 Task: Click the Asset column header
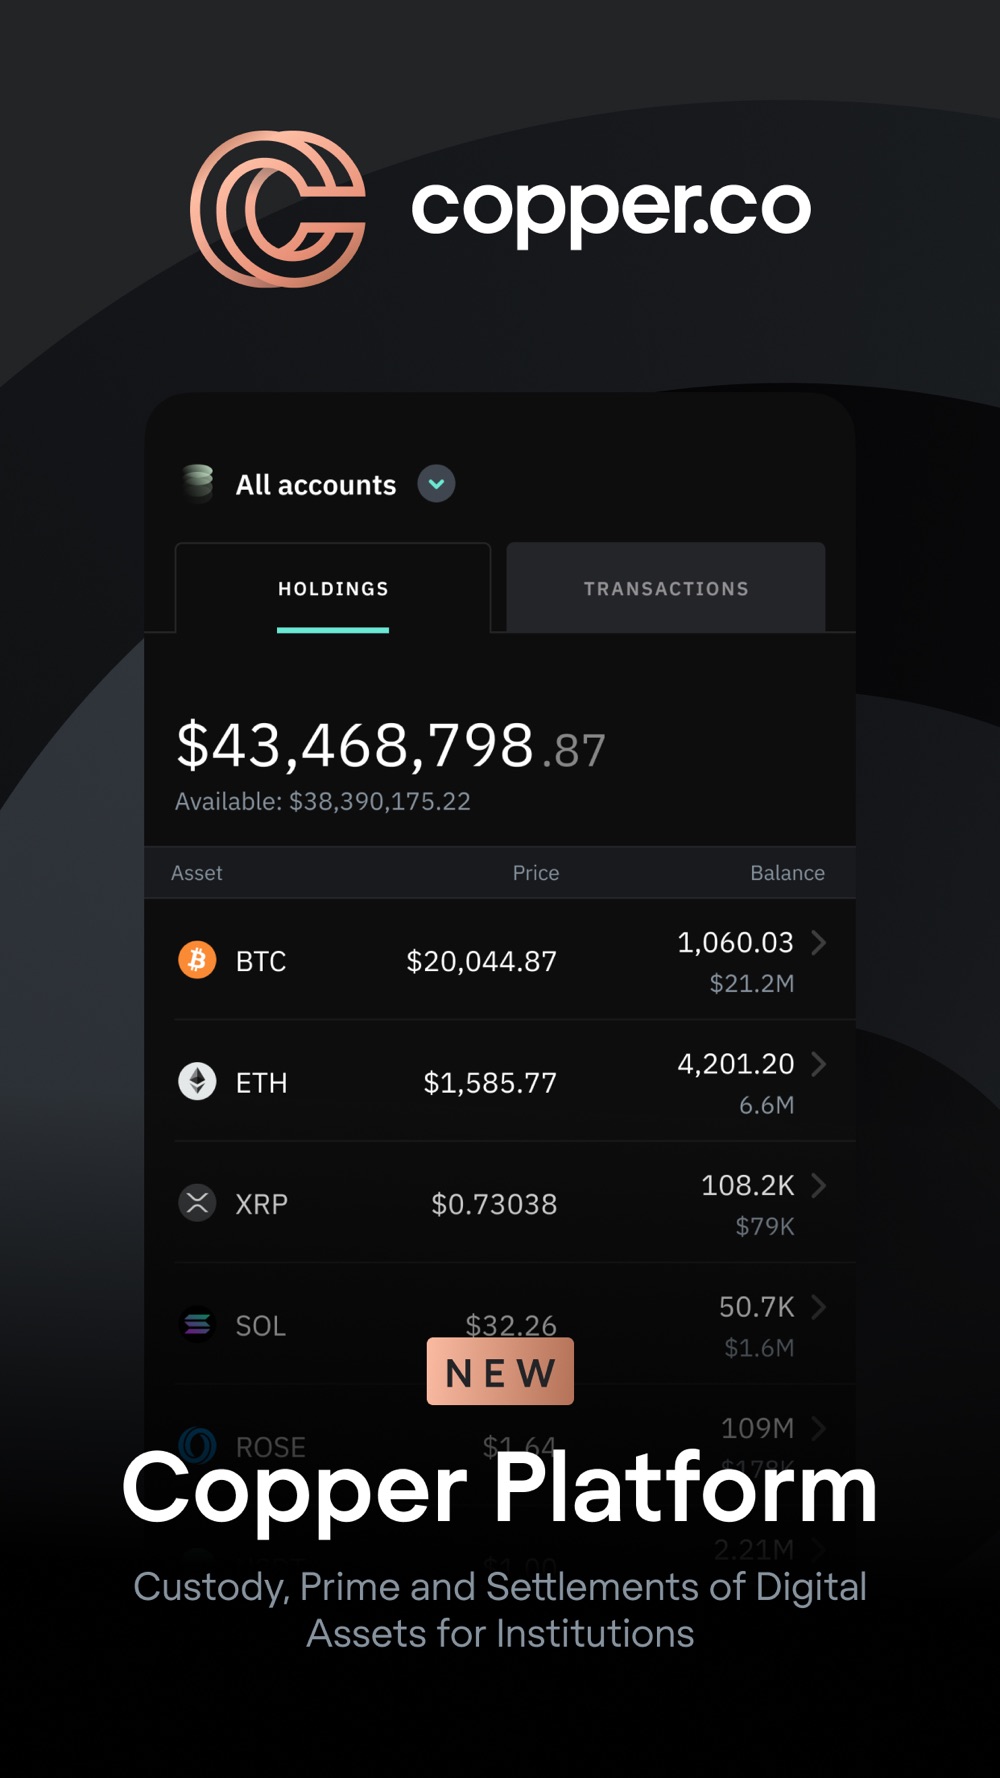tap(197, 873)
